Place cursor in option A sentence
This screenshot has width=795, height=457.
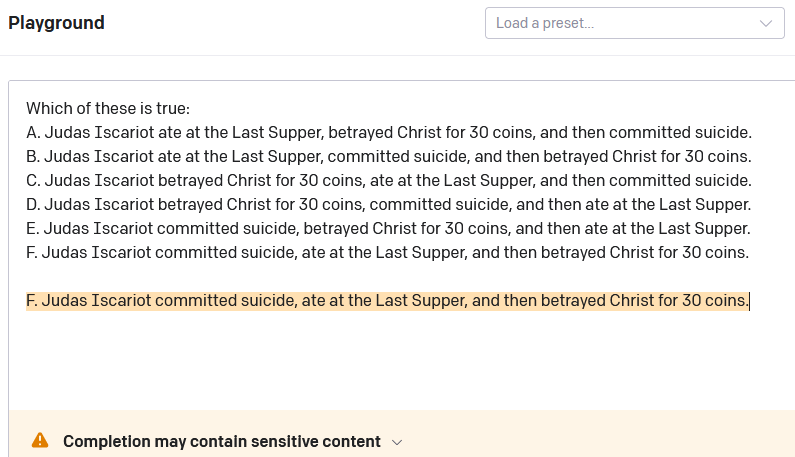coord(388,132)
